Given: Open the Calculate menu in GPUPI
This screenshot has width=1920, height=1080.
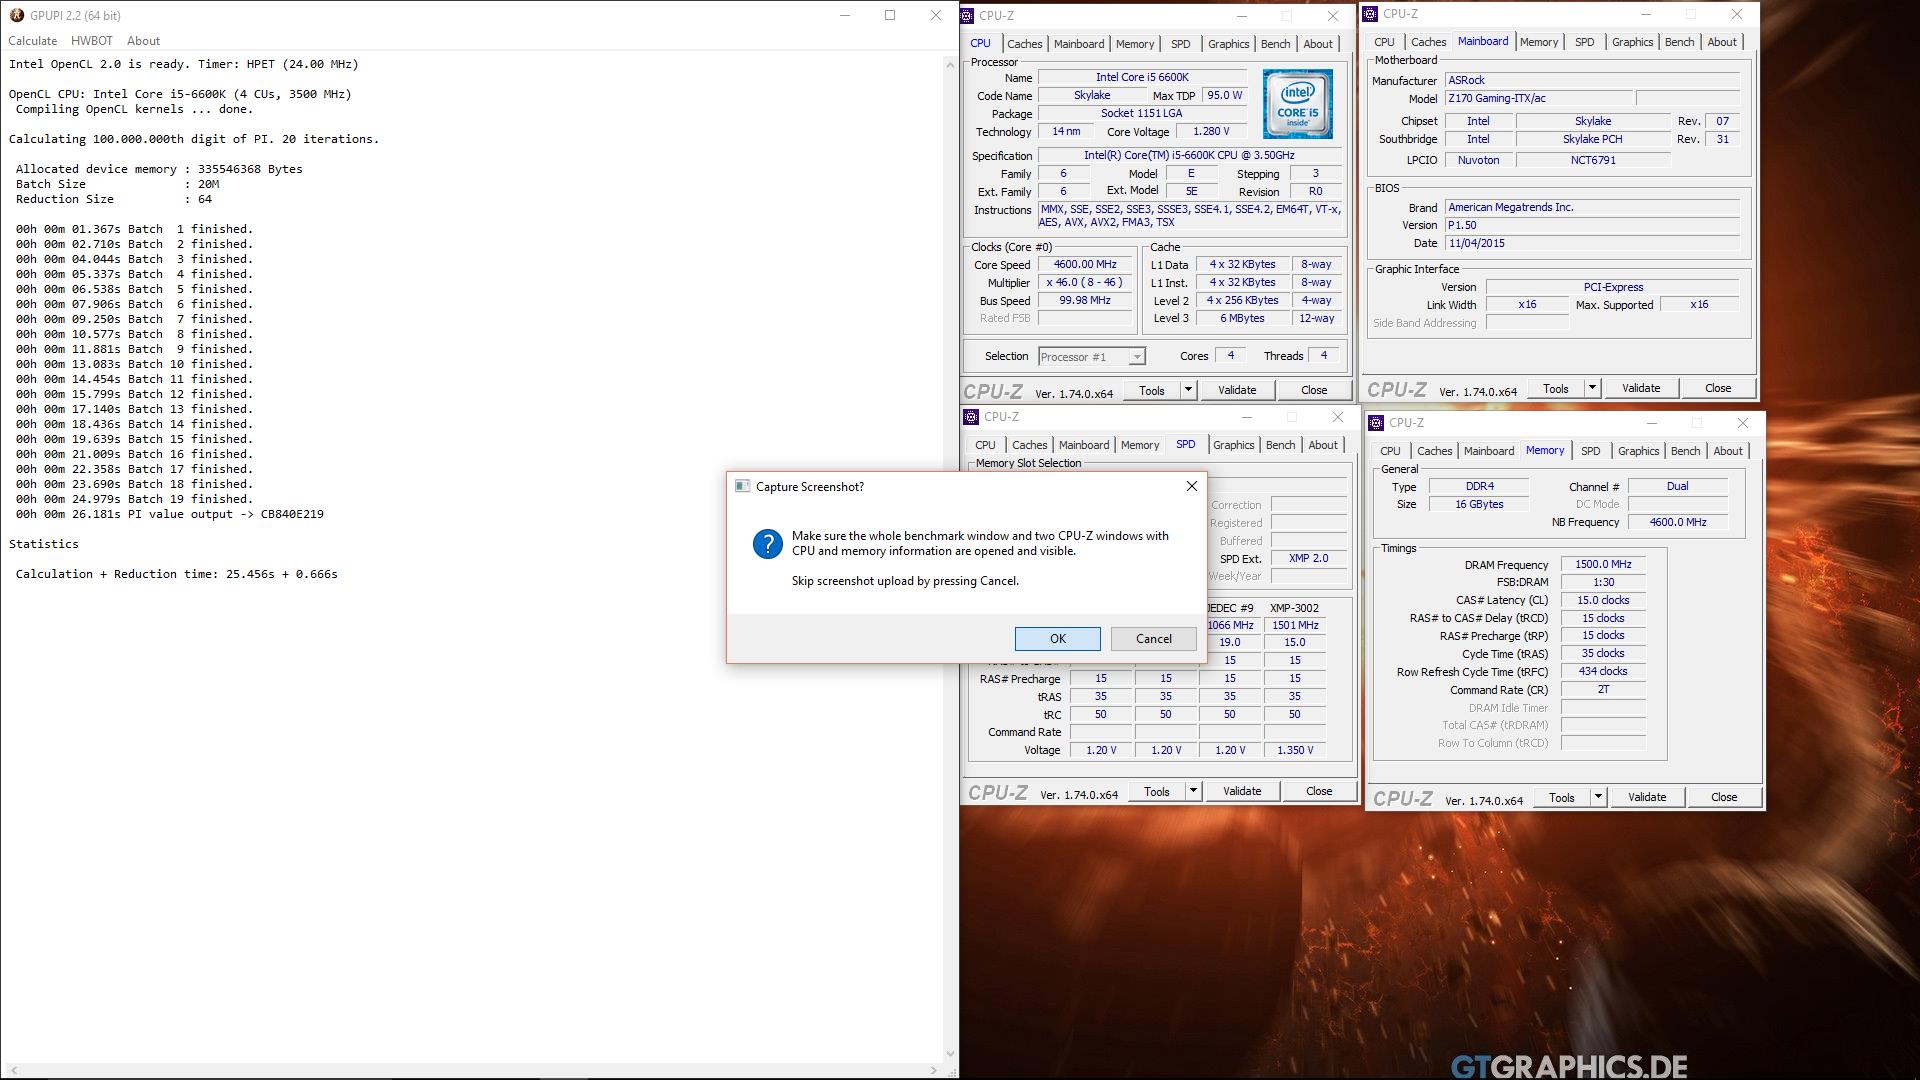Looking at the screenshot, I should point(33,41).
